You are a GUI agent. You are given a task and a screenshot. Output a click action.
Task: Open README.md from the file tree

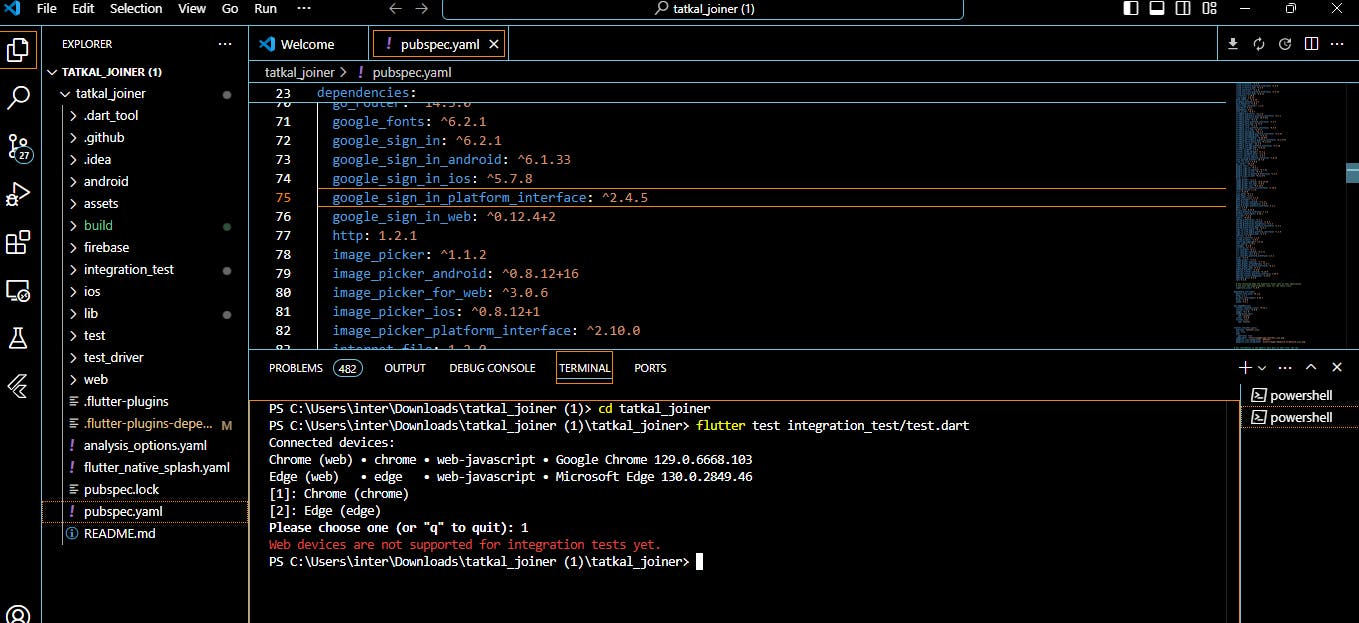tap(119, 533)
